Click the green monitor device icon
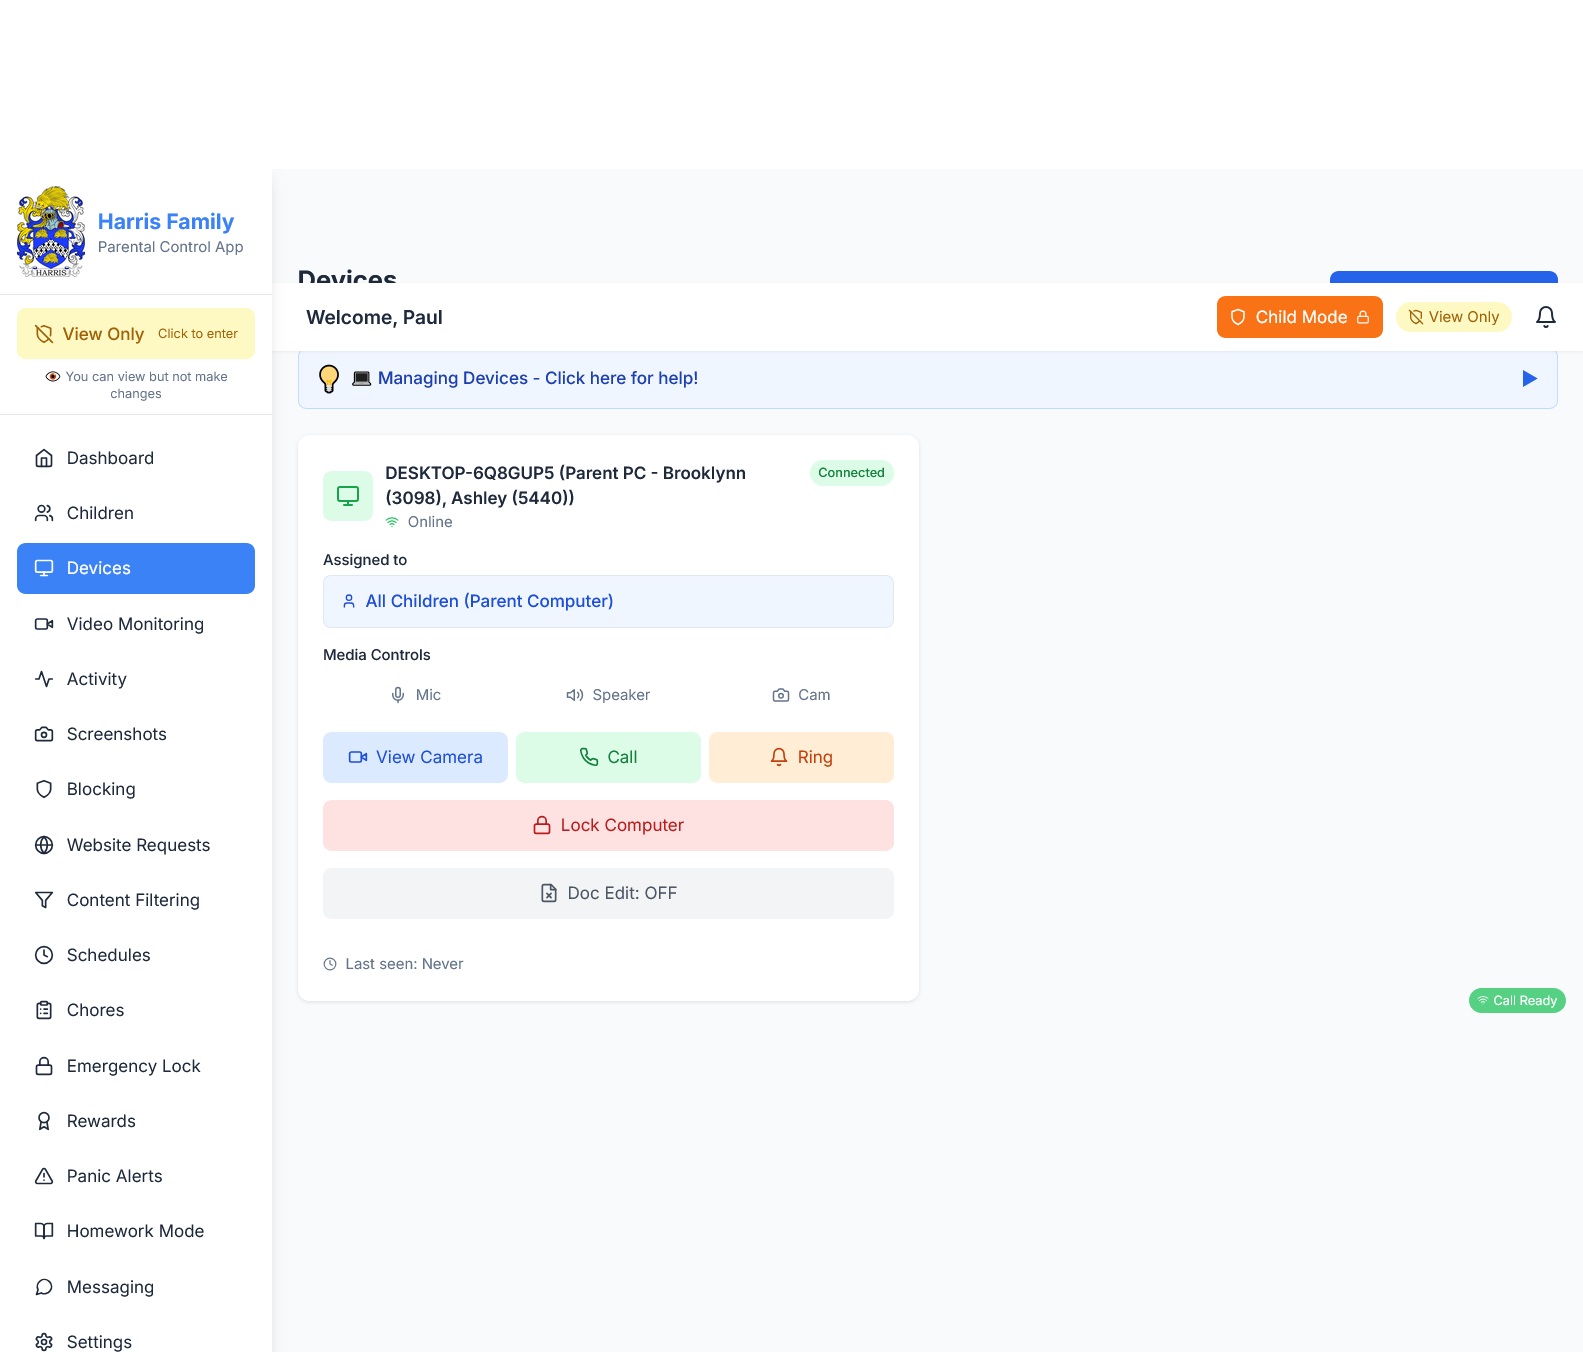1583x1352 pixels. coord(347,496)
